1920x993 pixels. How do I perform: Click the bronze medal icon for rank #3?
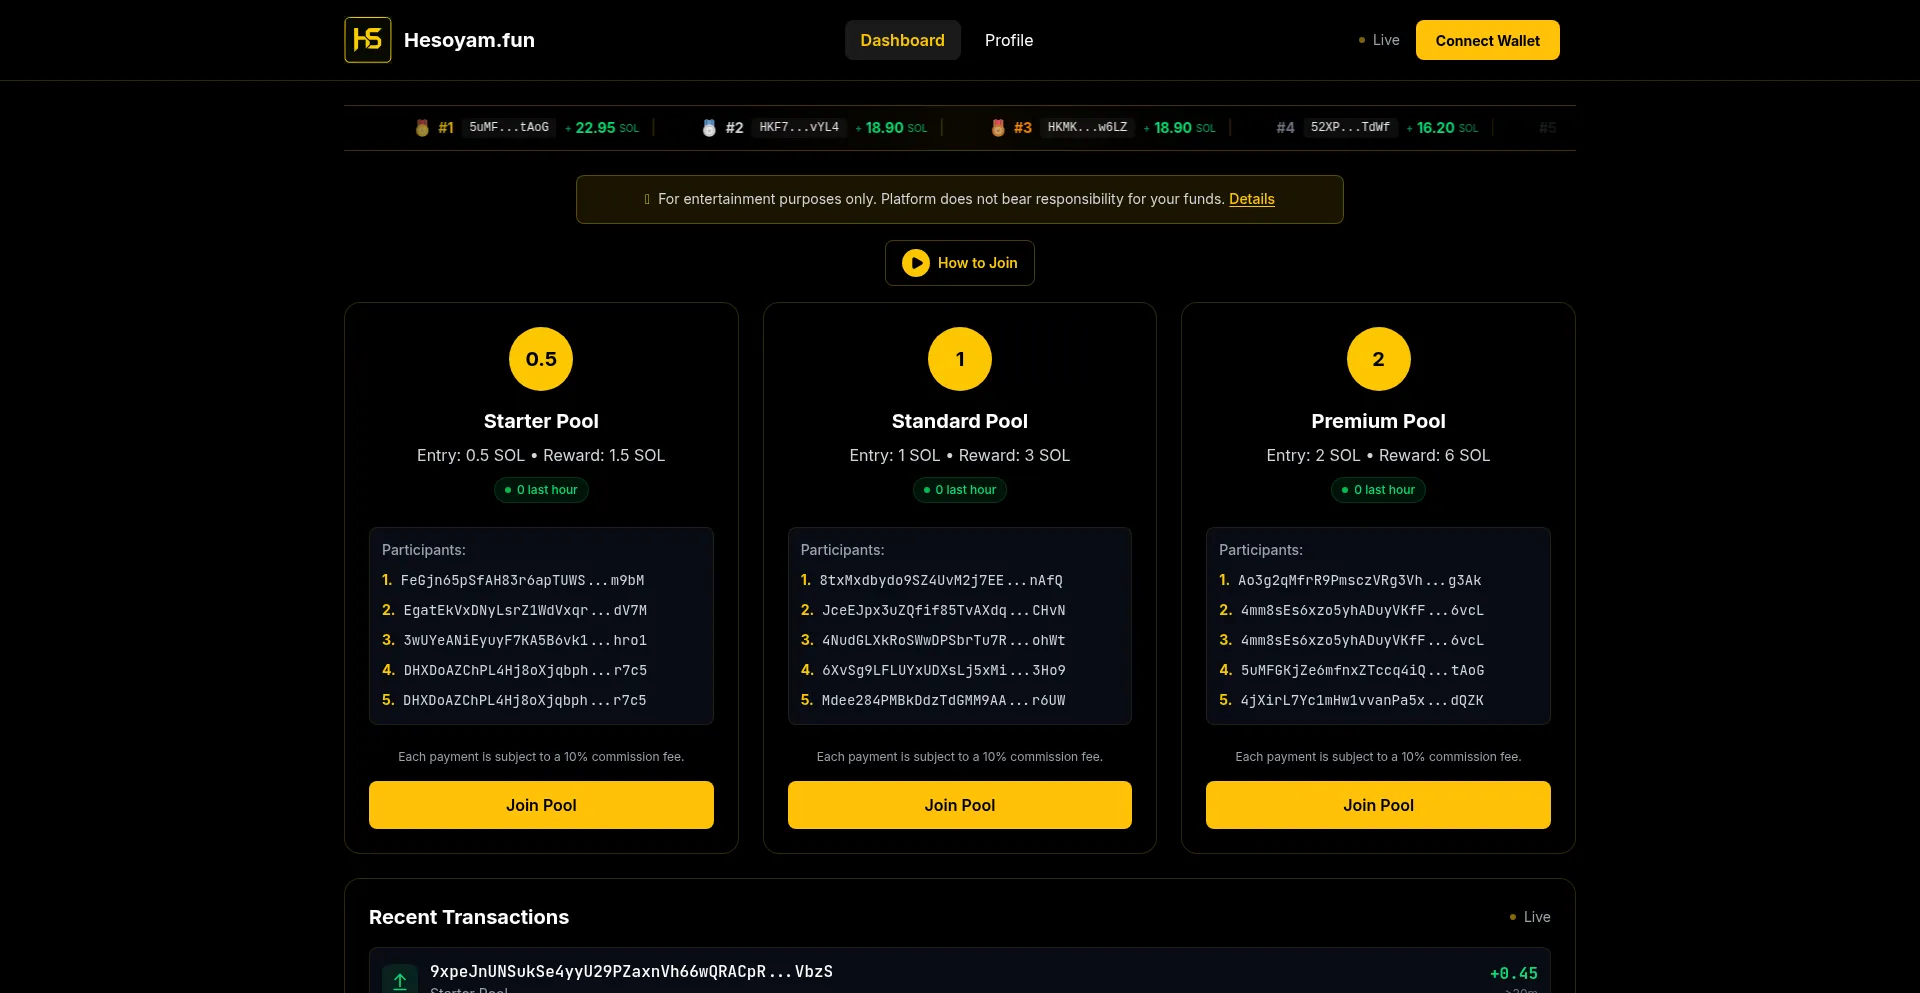click(x=997, y=128)
